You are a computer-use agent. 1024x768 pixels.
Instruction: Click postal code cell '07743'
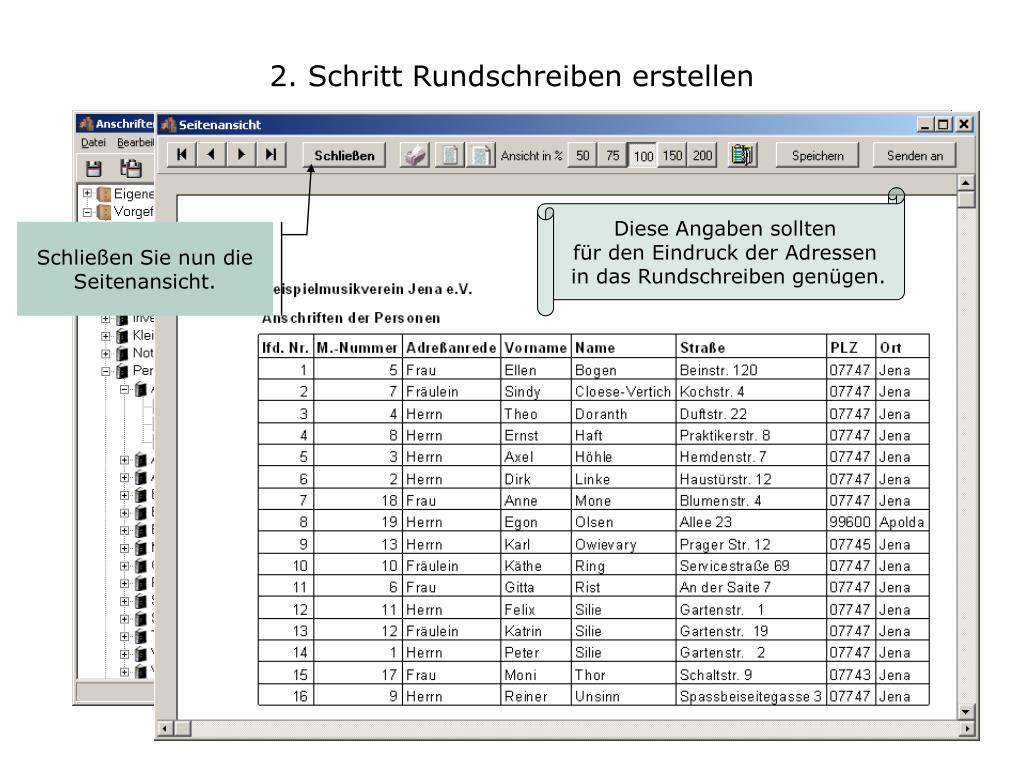tap(850, 675)
